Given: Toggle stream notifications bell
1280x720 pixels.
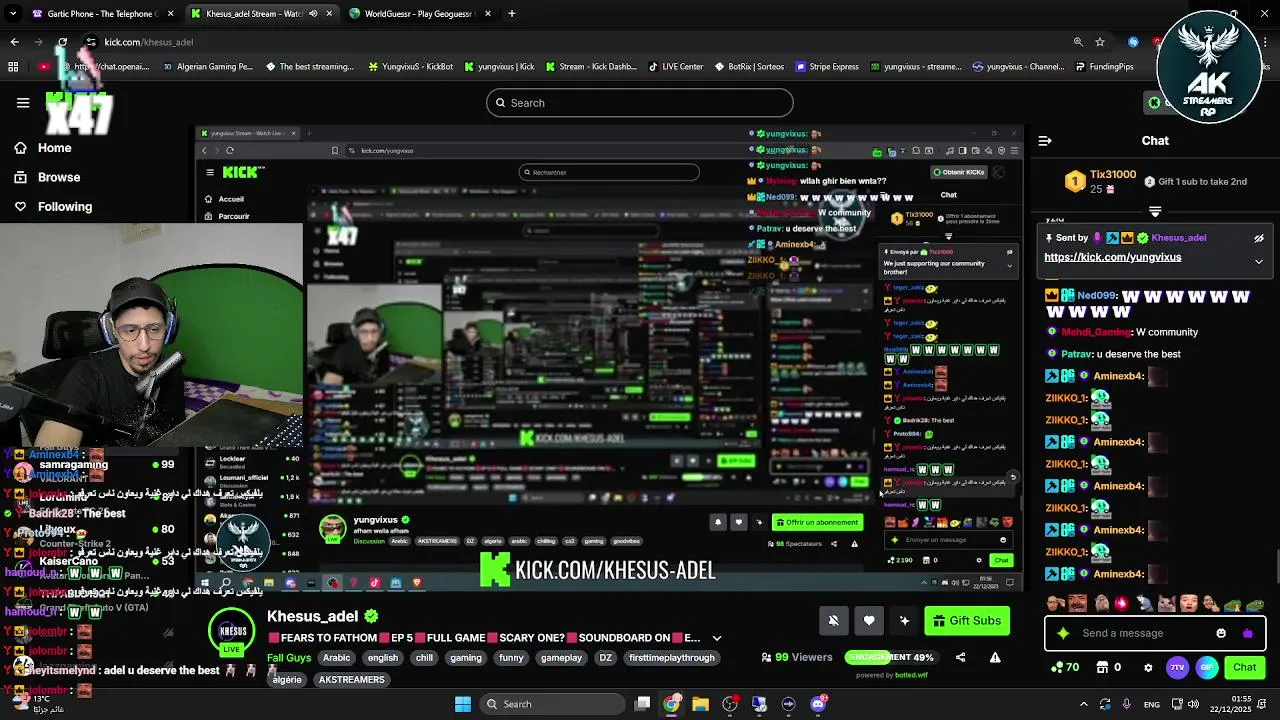Looking at the screenshot, I should tap(833, 621).
